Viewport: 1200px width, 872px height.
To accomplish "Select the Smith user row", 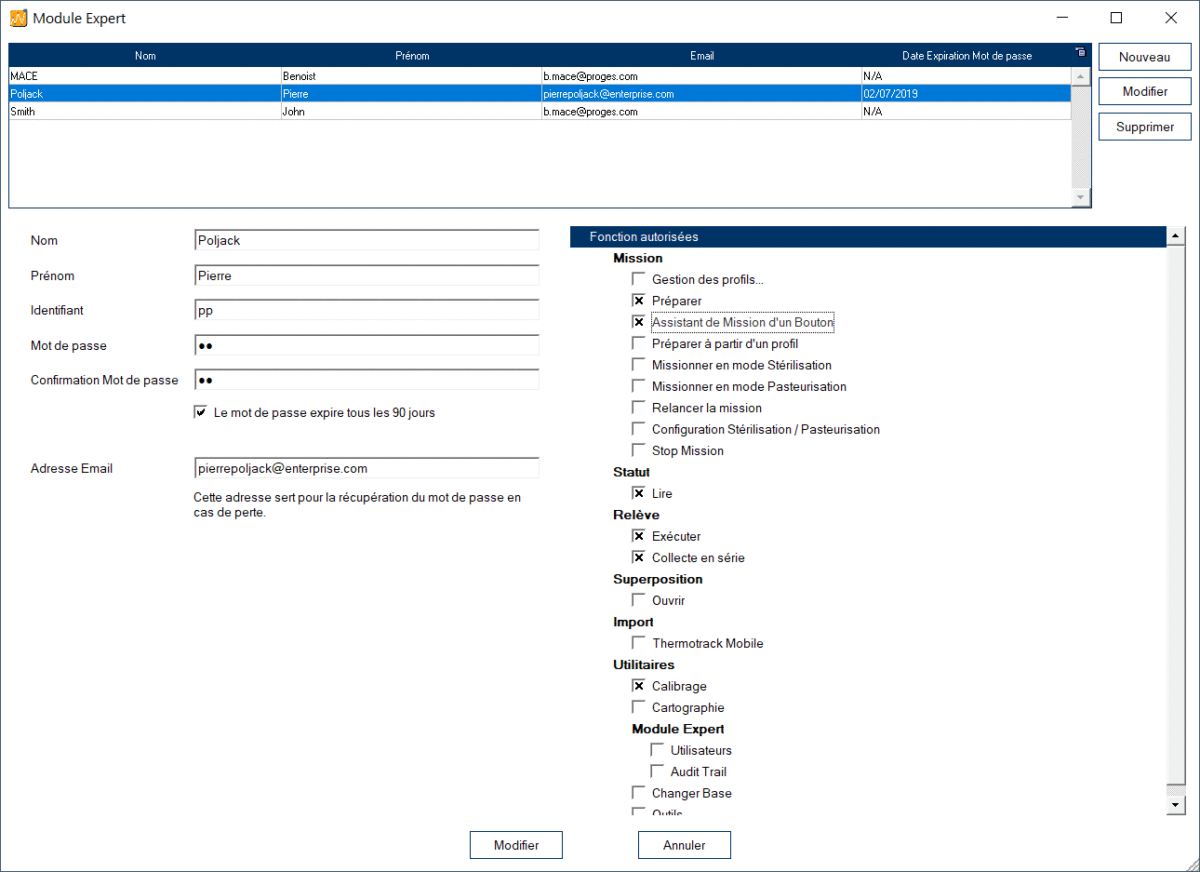I will click(540, 111).
